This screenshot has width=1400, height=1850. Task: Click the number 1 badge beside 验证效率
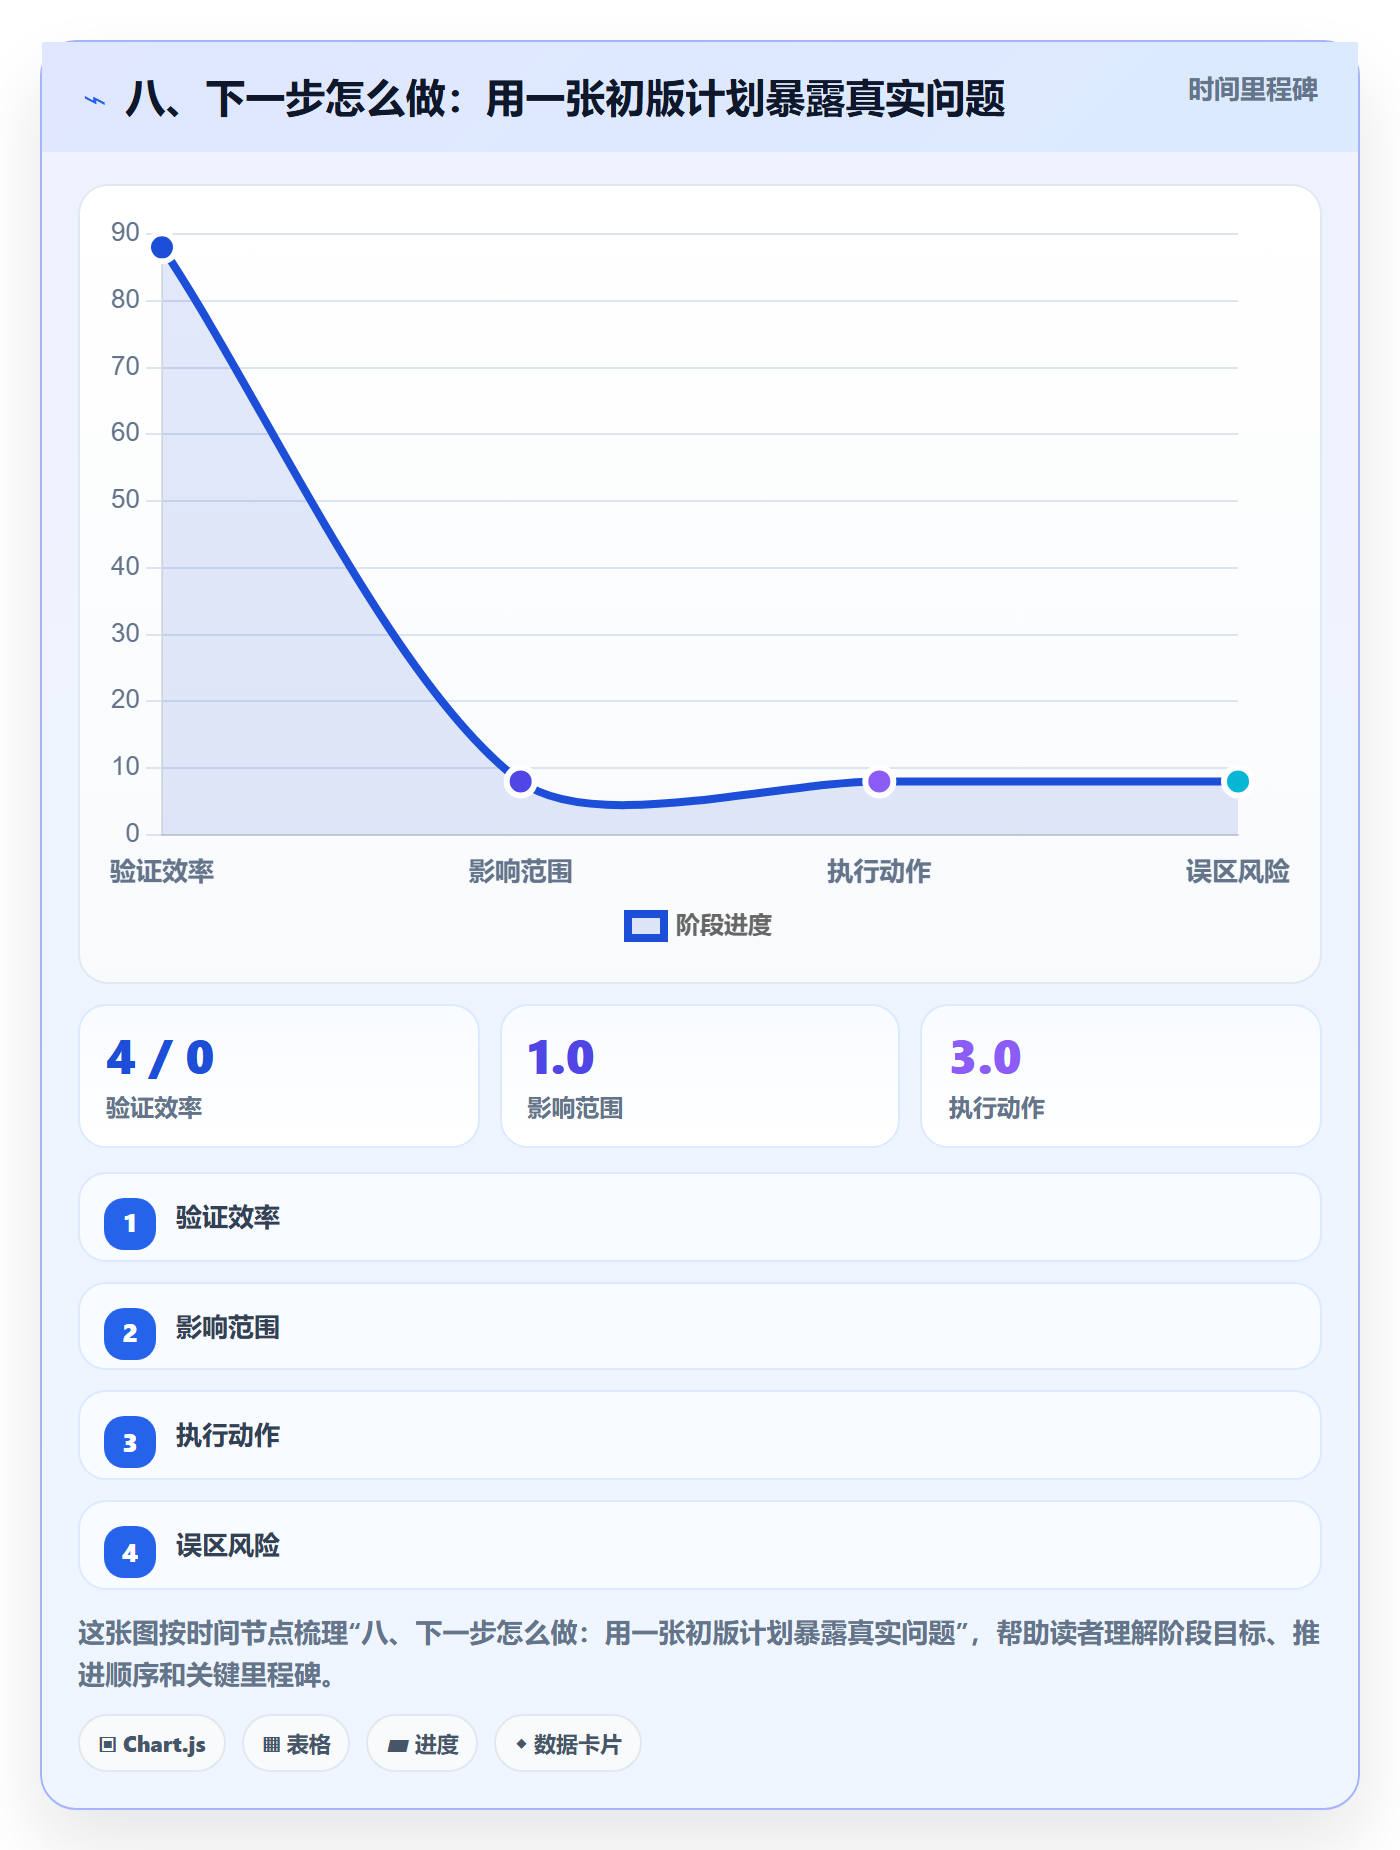[x=130, y=1223]
